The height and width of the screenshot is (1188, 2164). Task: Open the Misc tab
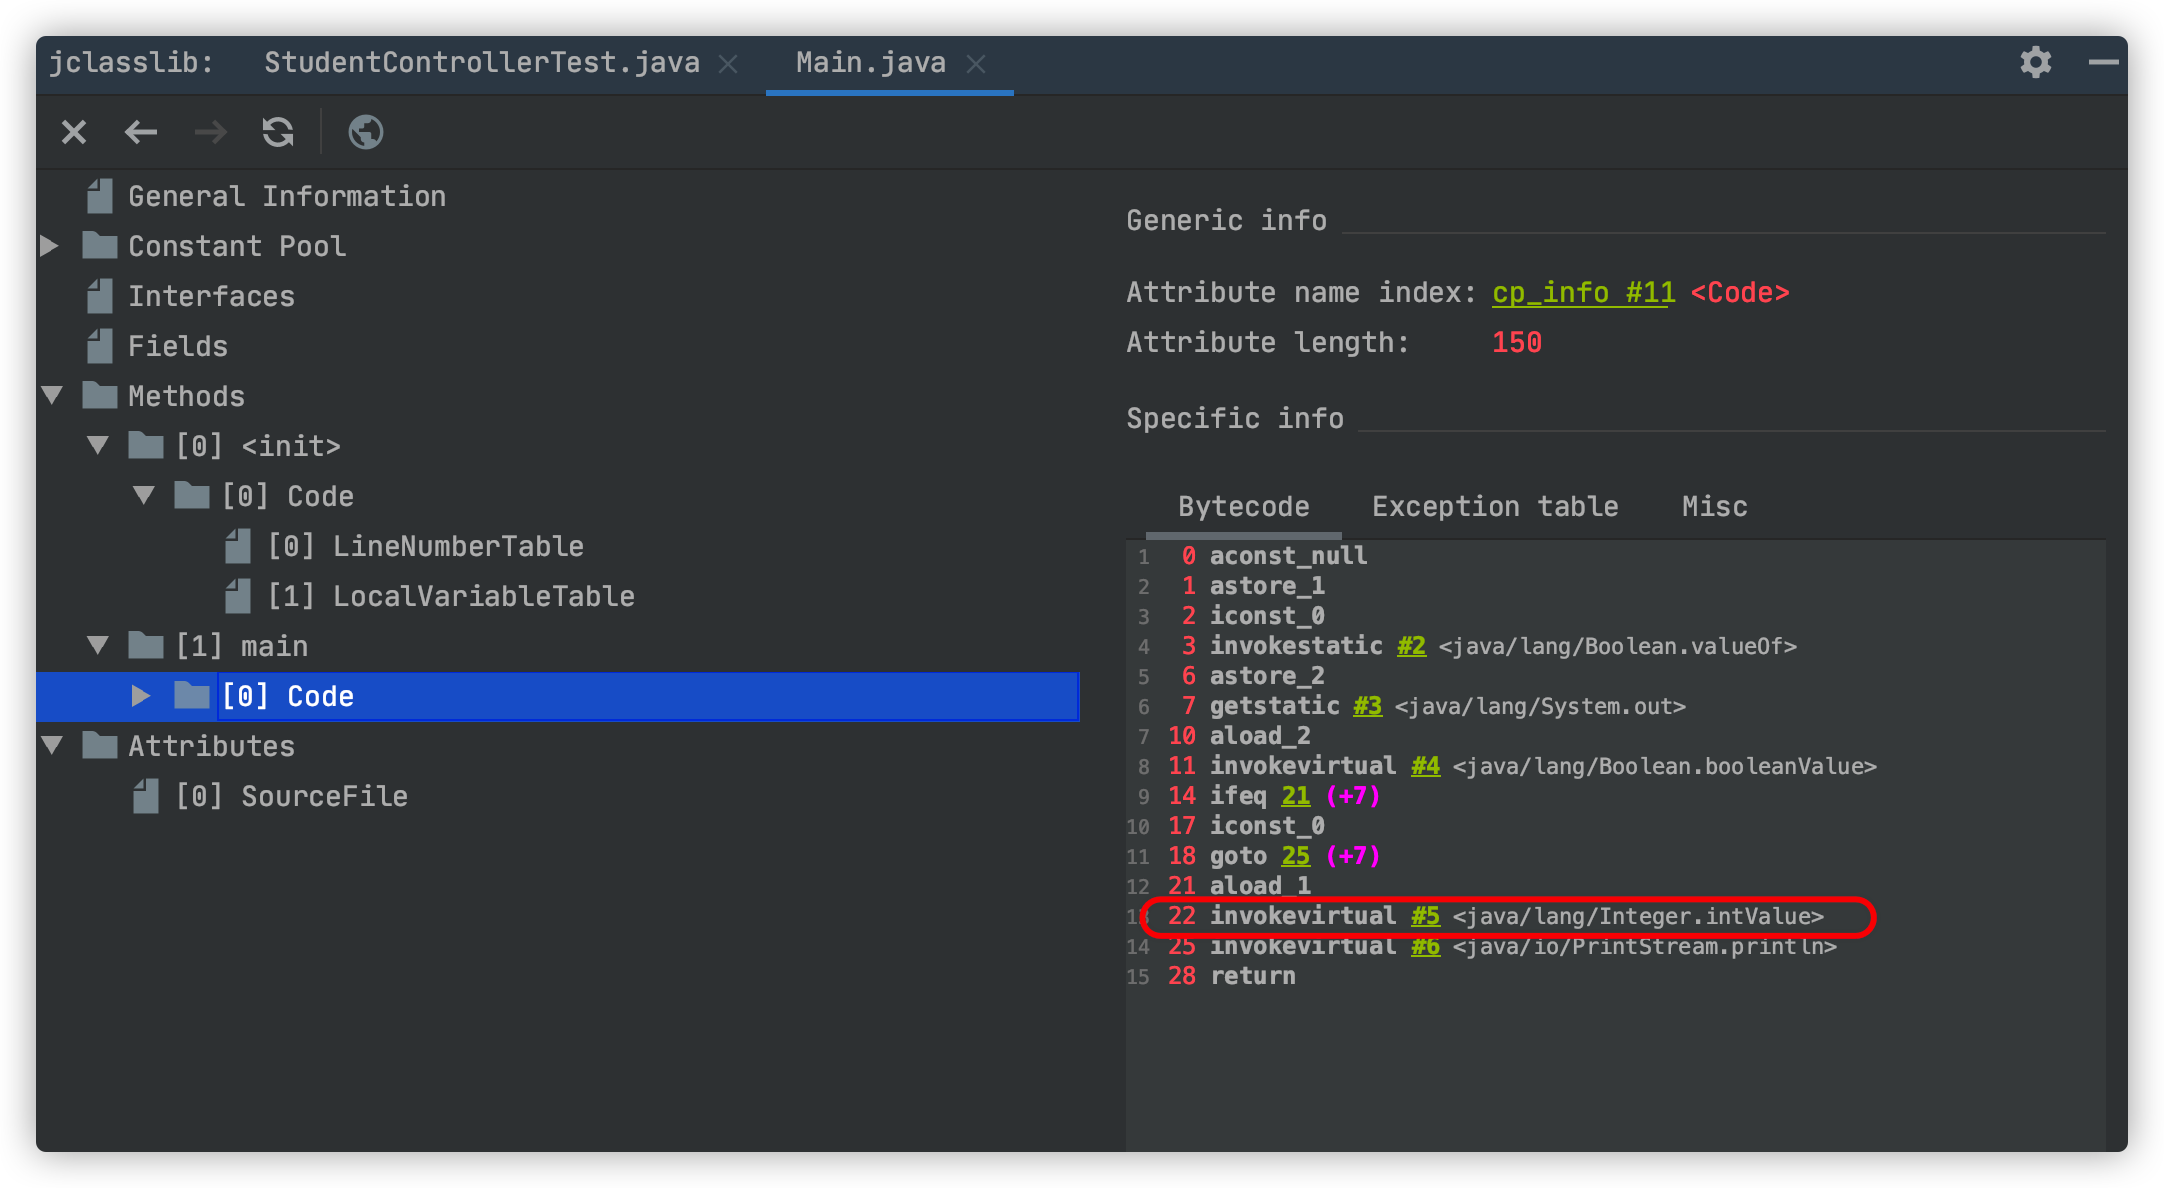coord(1715,507)
